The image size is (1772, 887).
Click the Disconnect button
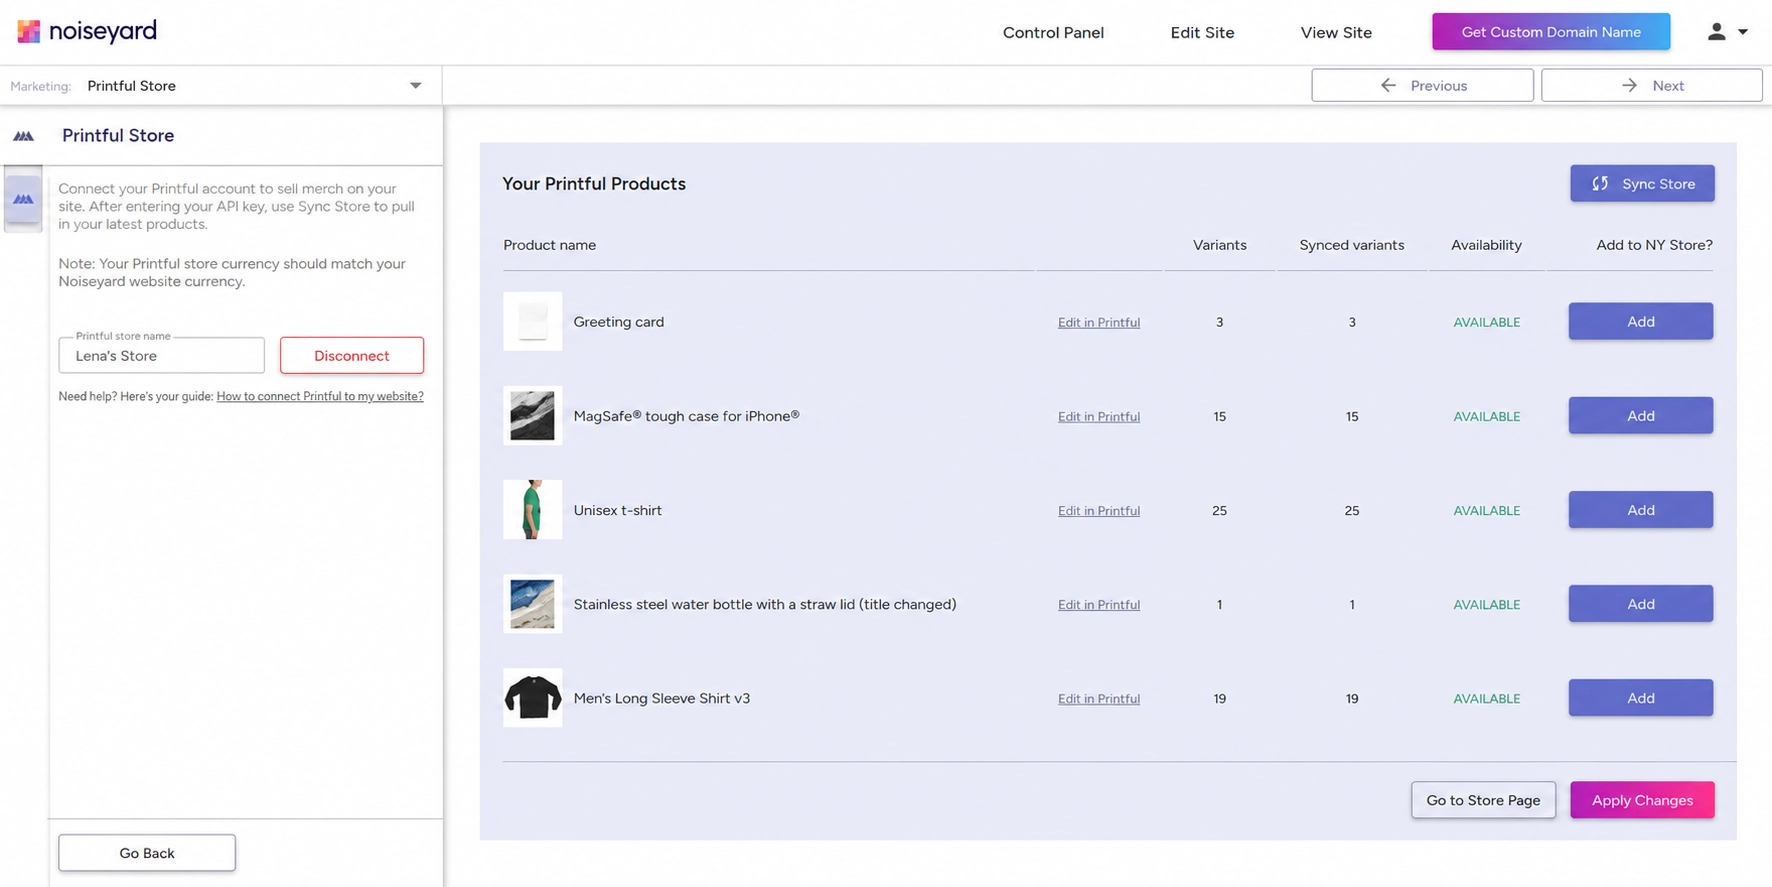352,356
